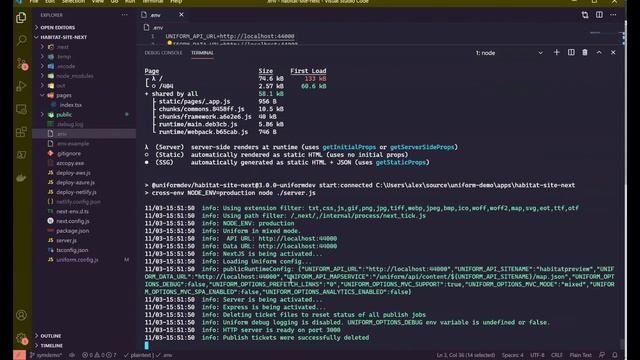640x360 pixels.
Task: Open the Explorer view in activity bar
Action: point(21,18)
